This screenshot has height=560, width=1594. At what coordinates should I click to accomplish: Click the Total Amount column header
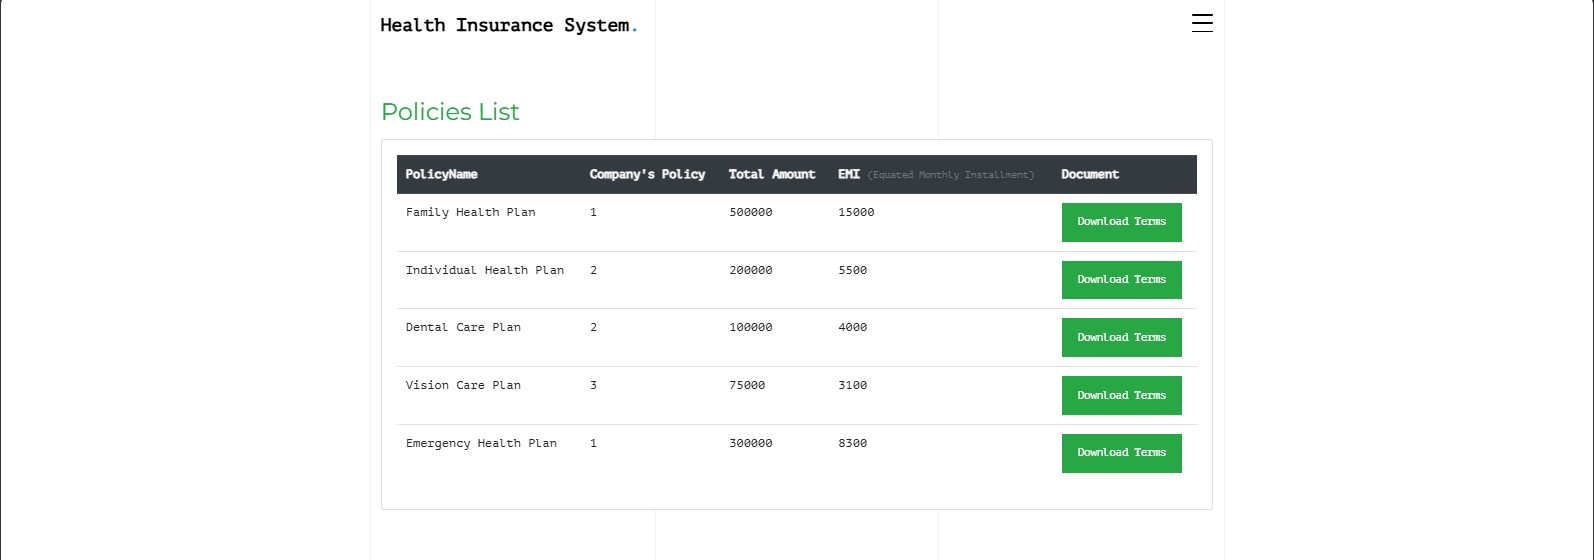coord(772,174)
